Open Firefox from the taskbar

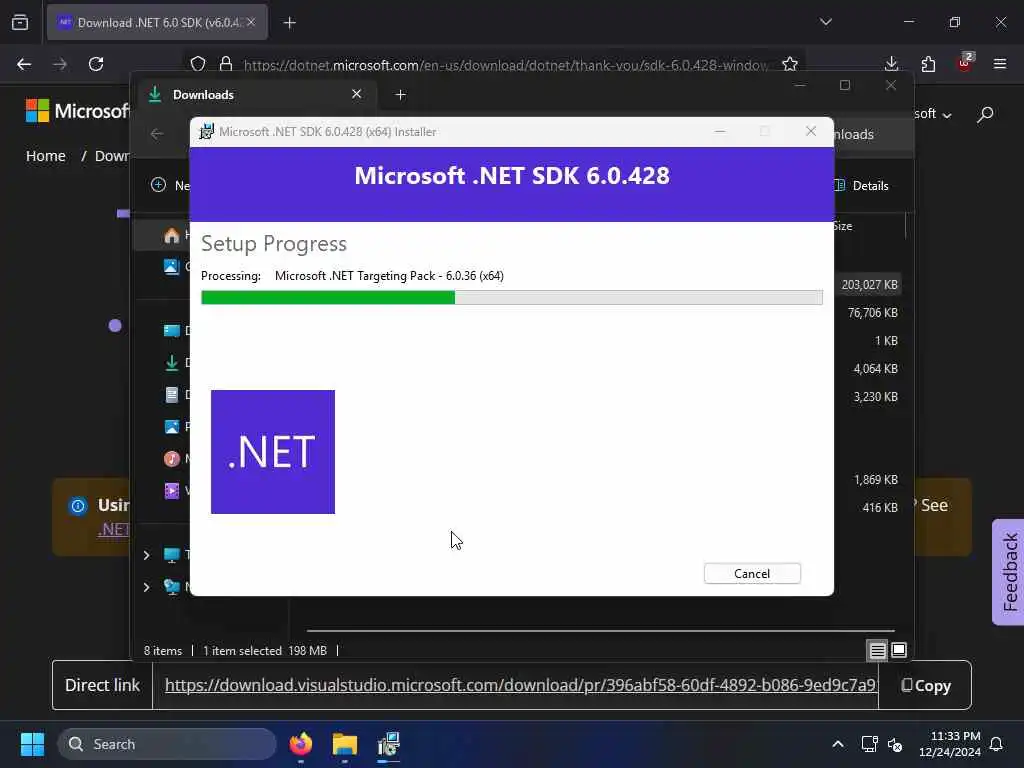[x=301, y=744]
